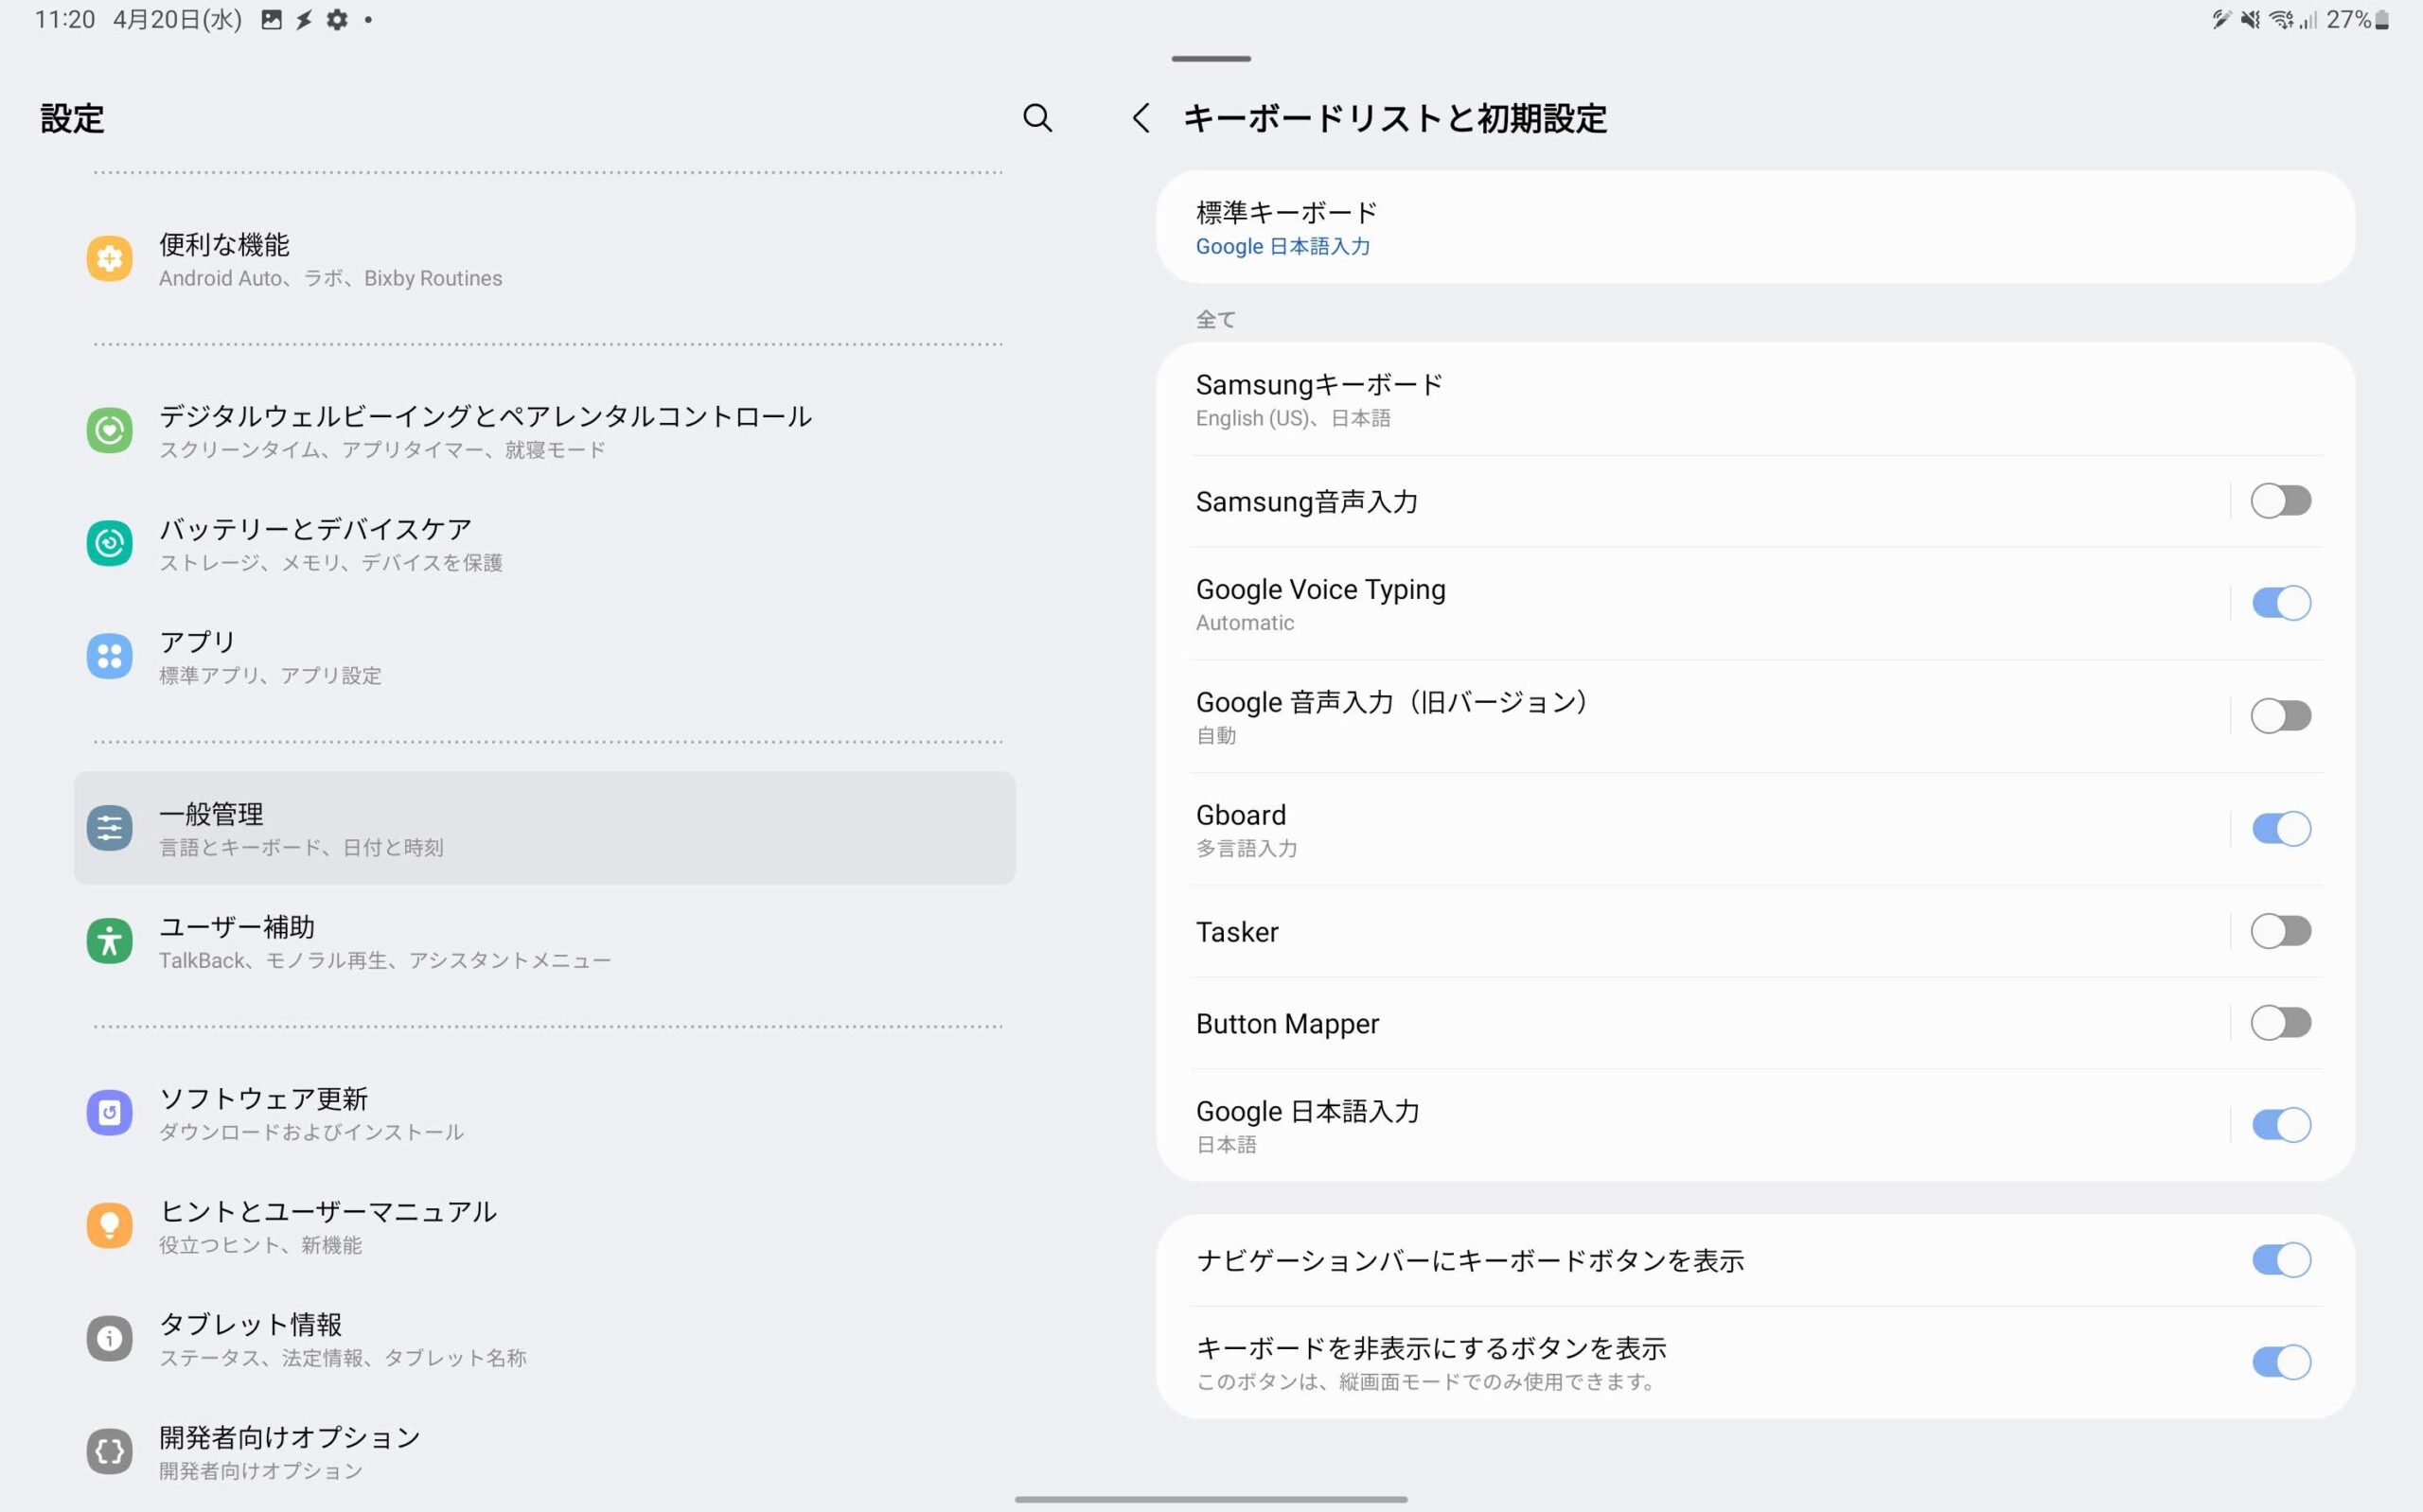Image resolution: width=2423 pixels, height=1512 pixels.
Task: Turn on the Button Mapper toggle
Action: (2280, 1023)
